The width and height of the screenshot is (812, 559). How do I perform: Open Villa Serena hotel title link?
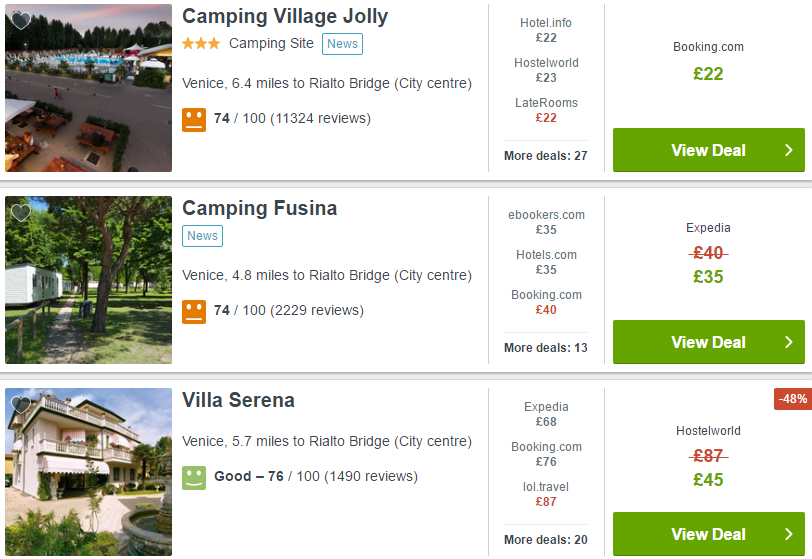(x=238, y=401)
